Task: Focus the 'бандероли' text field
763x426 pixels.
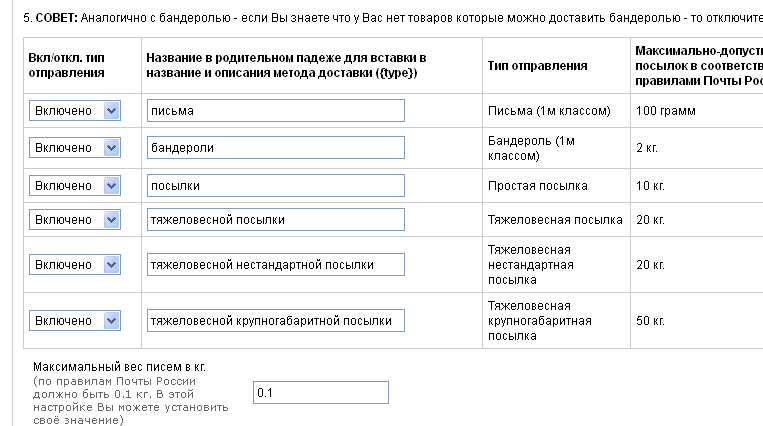Action: click(275, 148)
